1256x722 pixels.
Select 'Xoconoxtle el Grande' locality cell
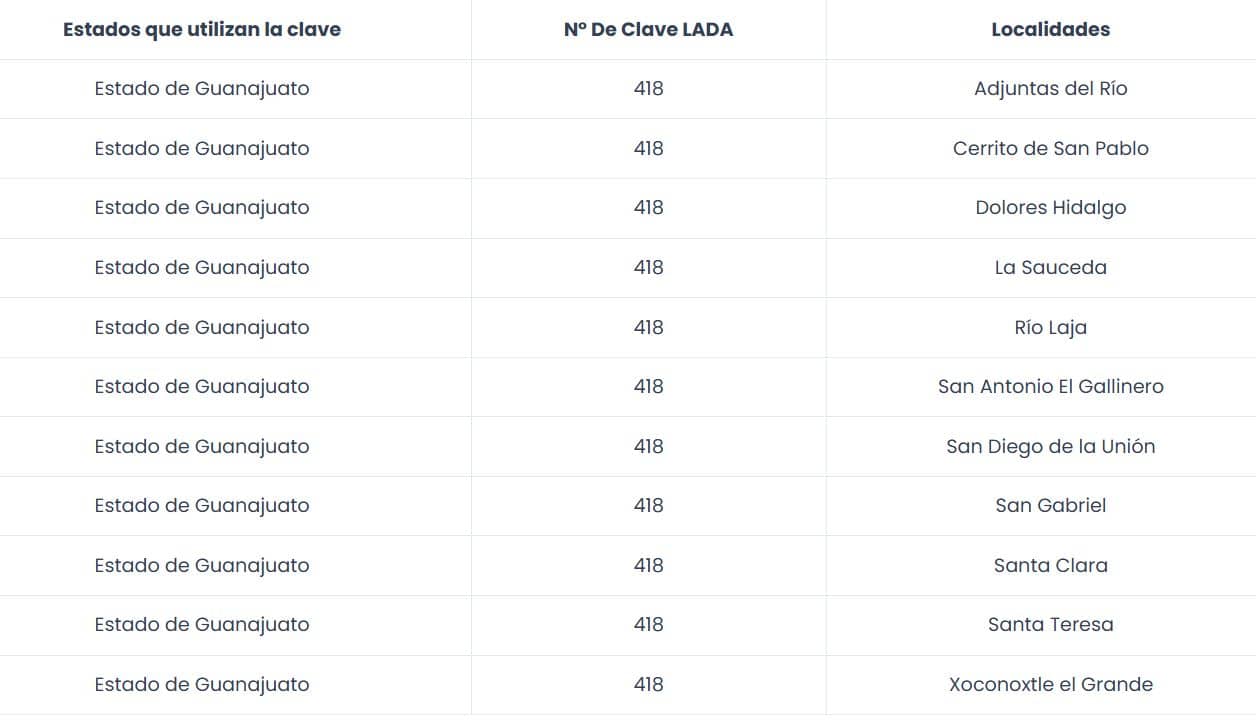(1050, 685)
